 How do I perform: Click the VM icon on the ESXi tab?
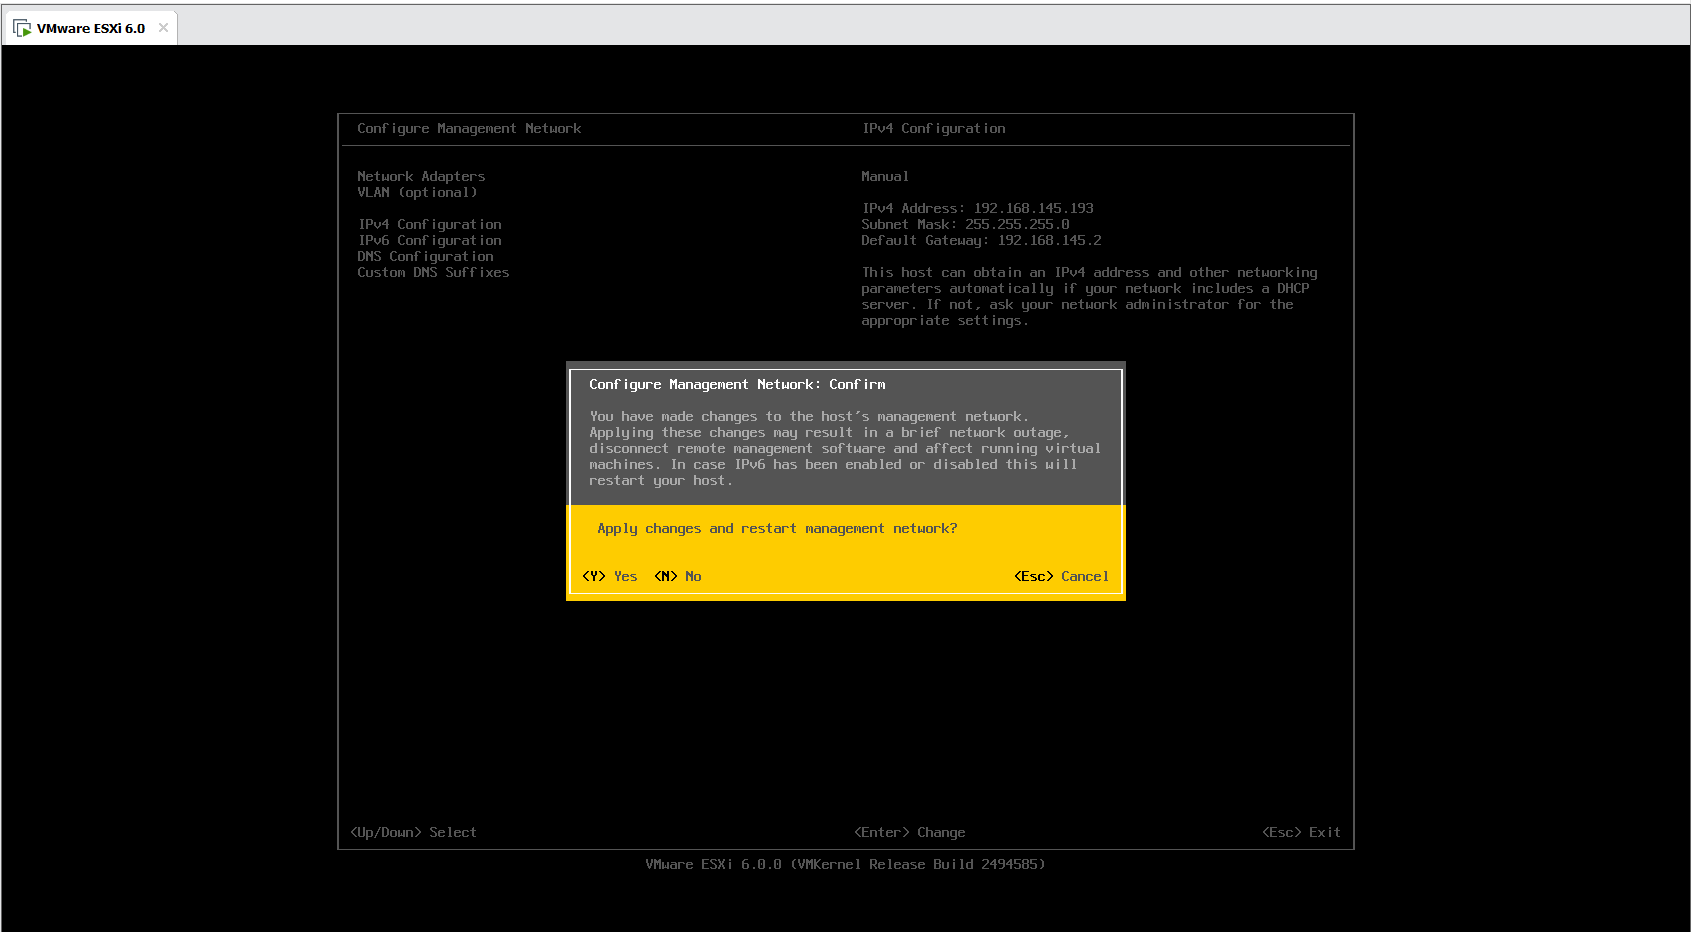click(22, 28)
